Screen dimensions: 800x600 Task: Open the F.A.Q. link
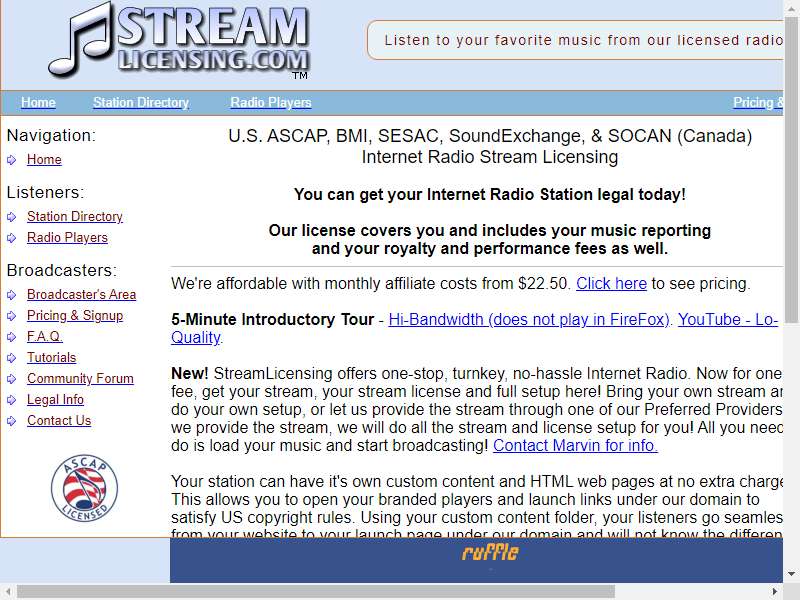coord(44,337)
